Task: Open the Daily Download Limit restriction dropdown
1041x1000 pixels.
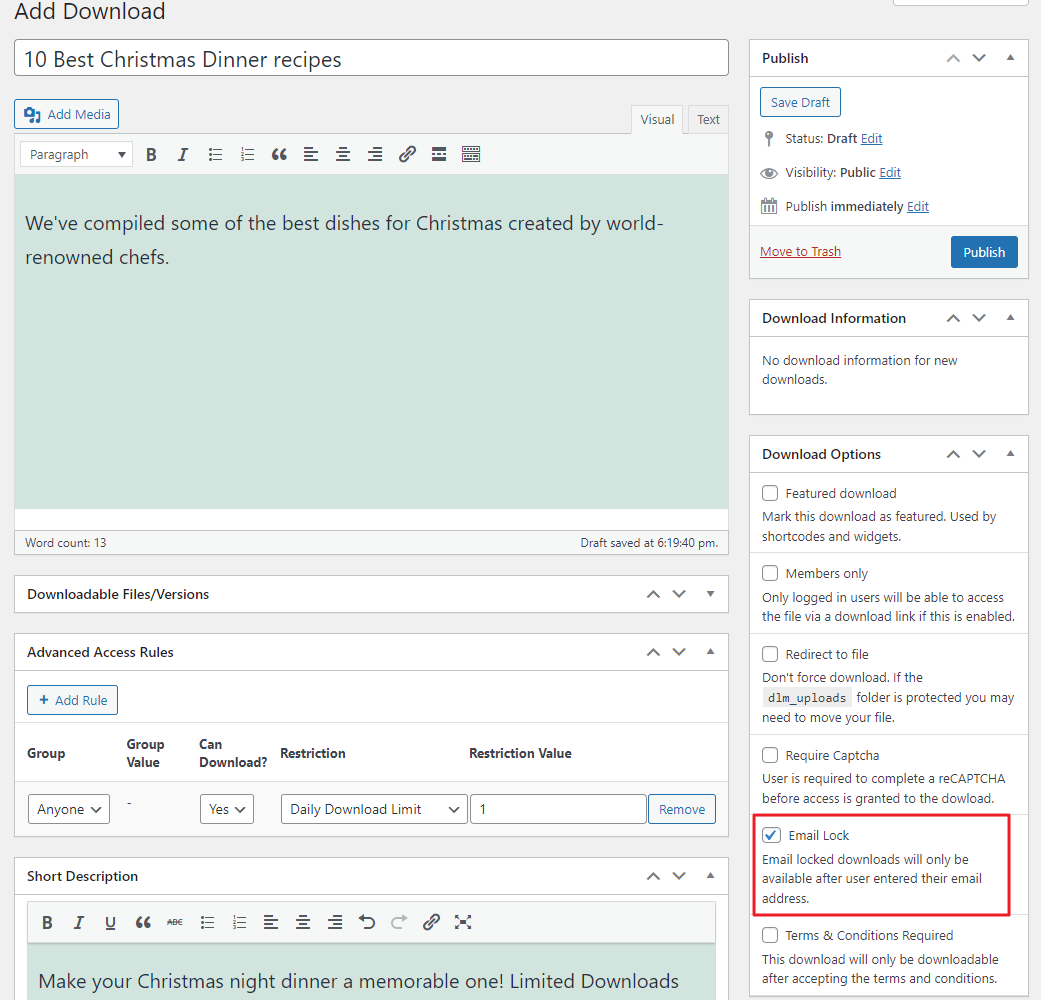Action: coord(374,809)
